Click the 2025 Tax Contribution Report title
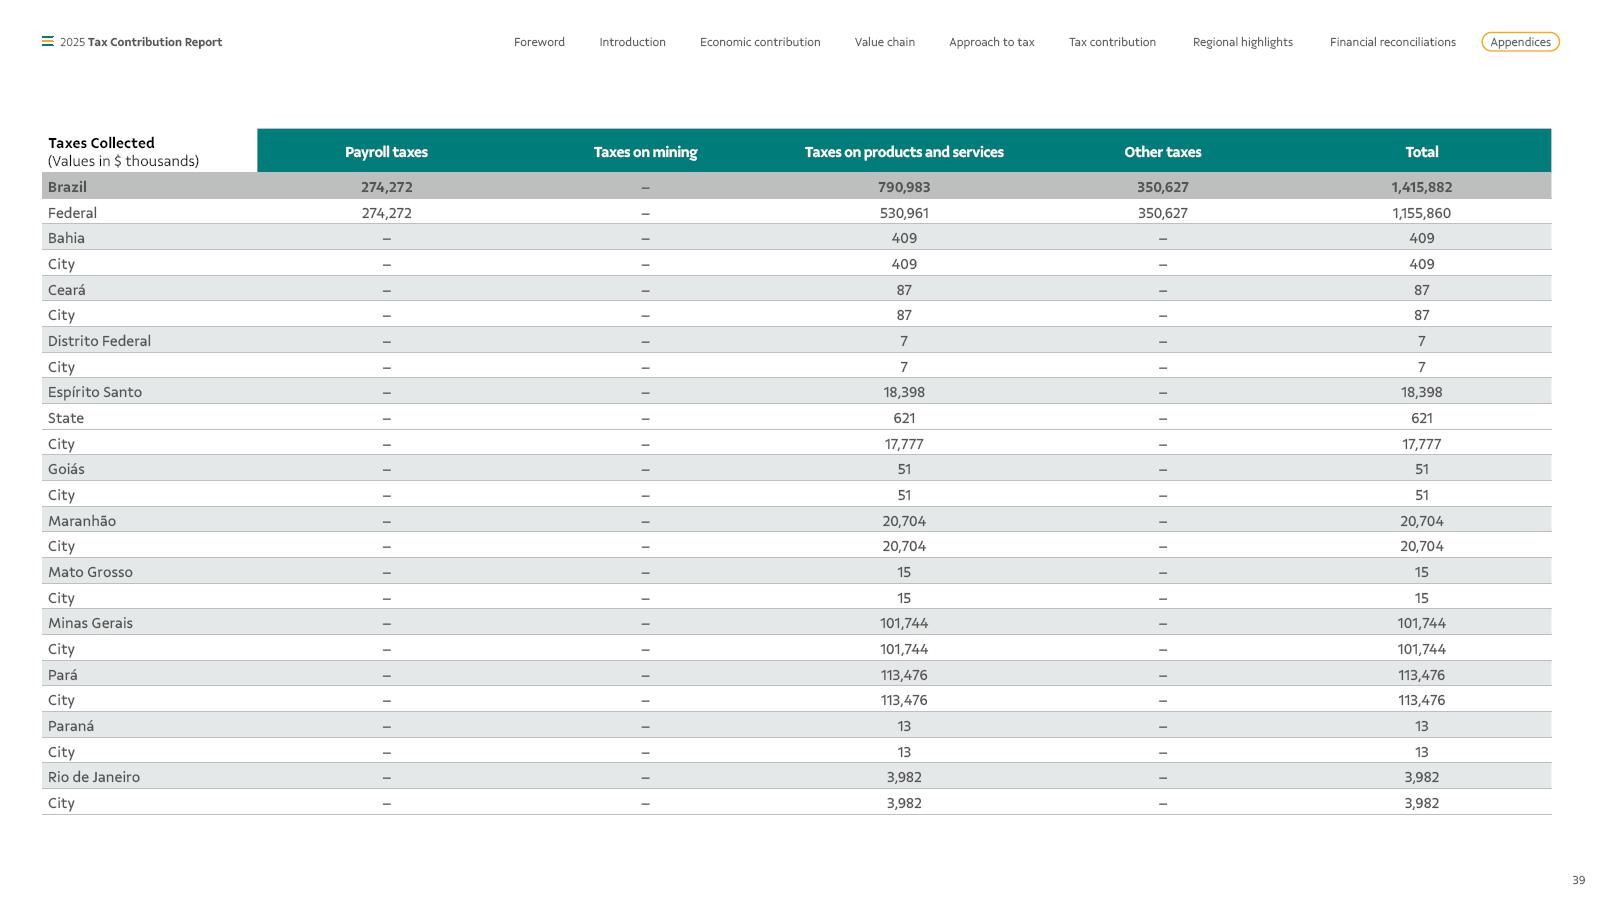1601x897 pixels. [141, 42]
